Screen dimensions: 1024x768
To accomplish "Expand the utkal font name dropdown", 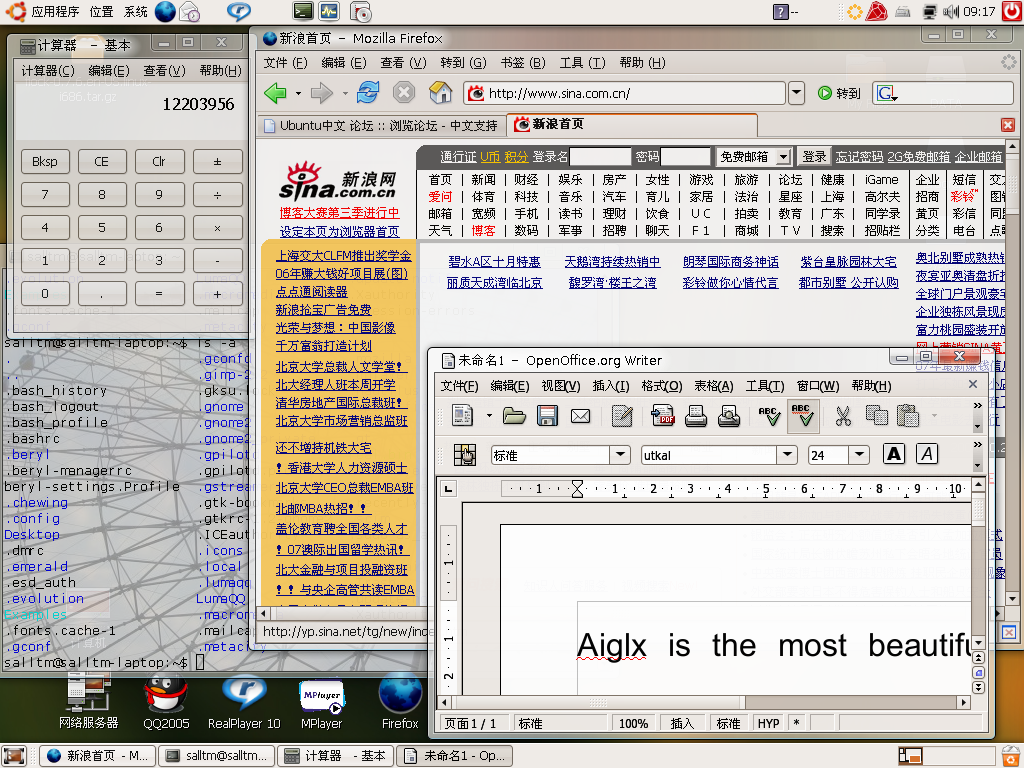I will (787, 455).
